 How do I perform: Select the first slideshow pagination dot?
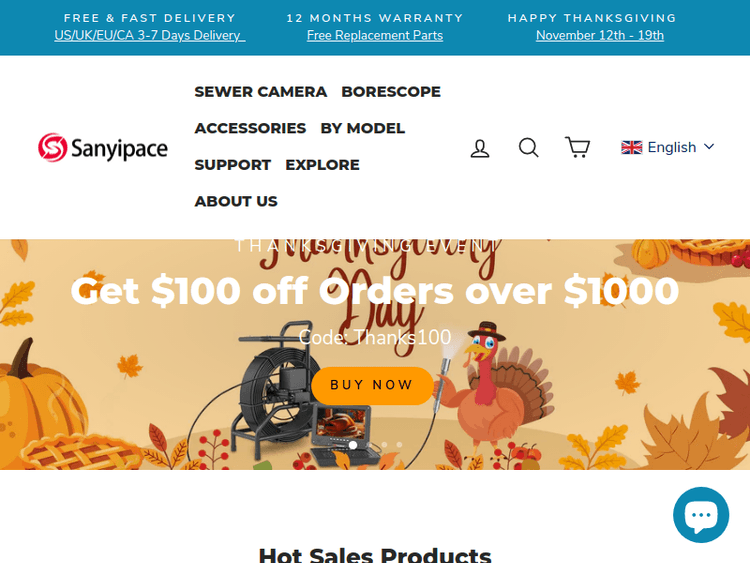click(353, 445)
